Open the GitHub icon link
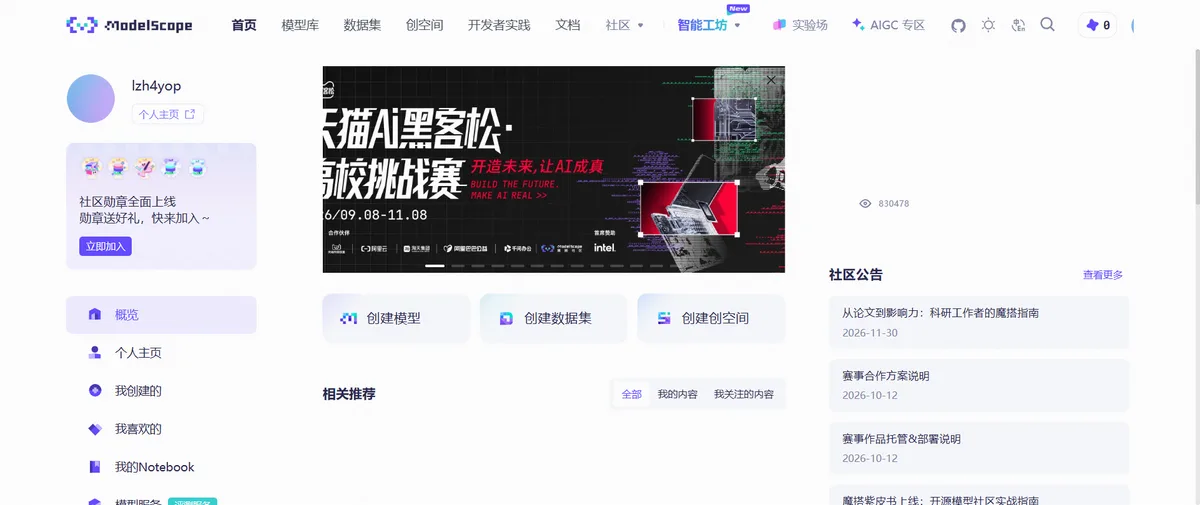The height and width of the screenshot is (505, 1200). [958, 25]
